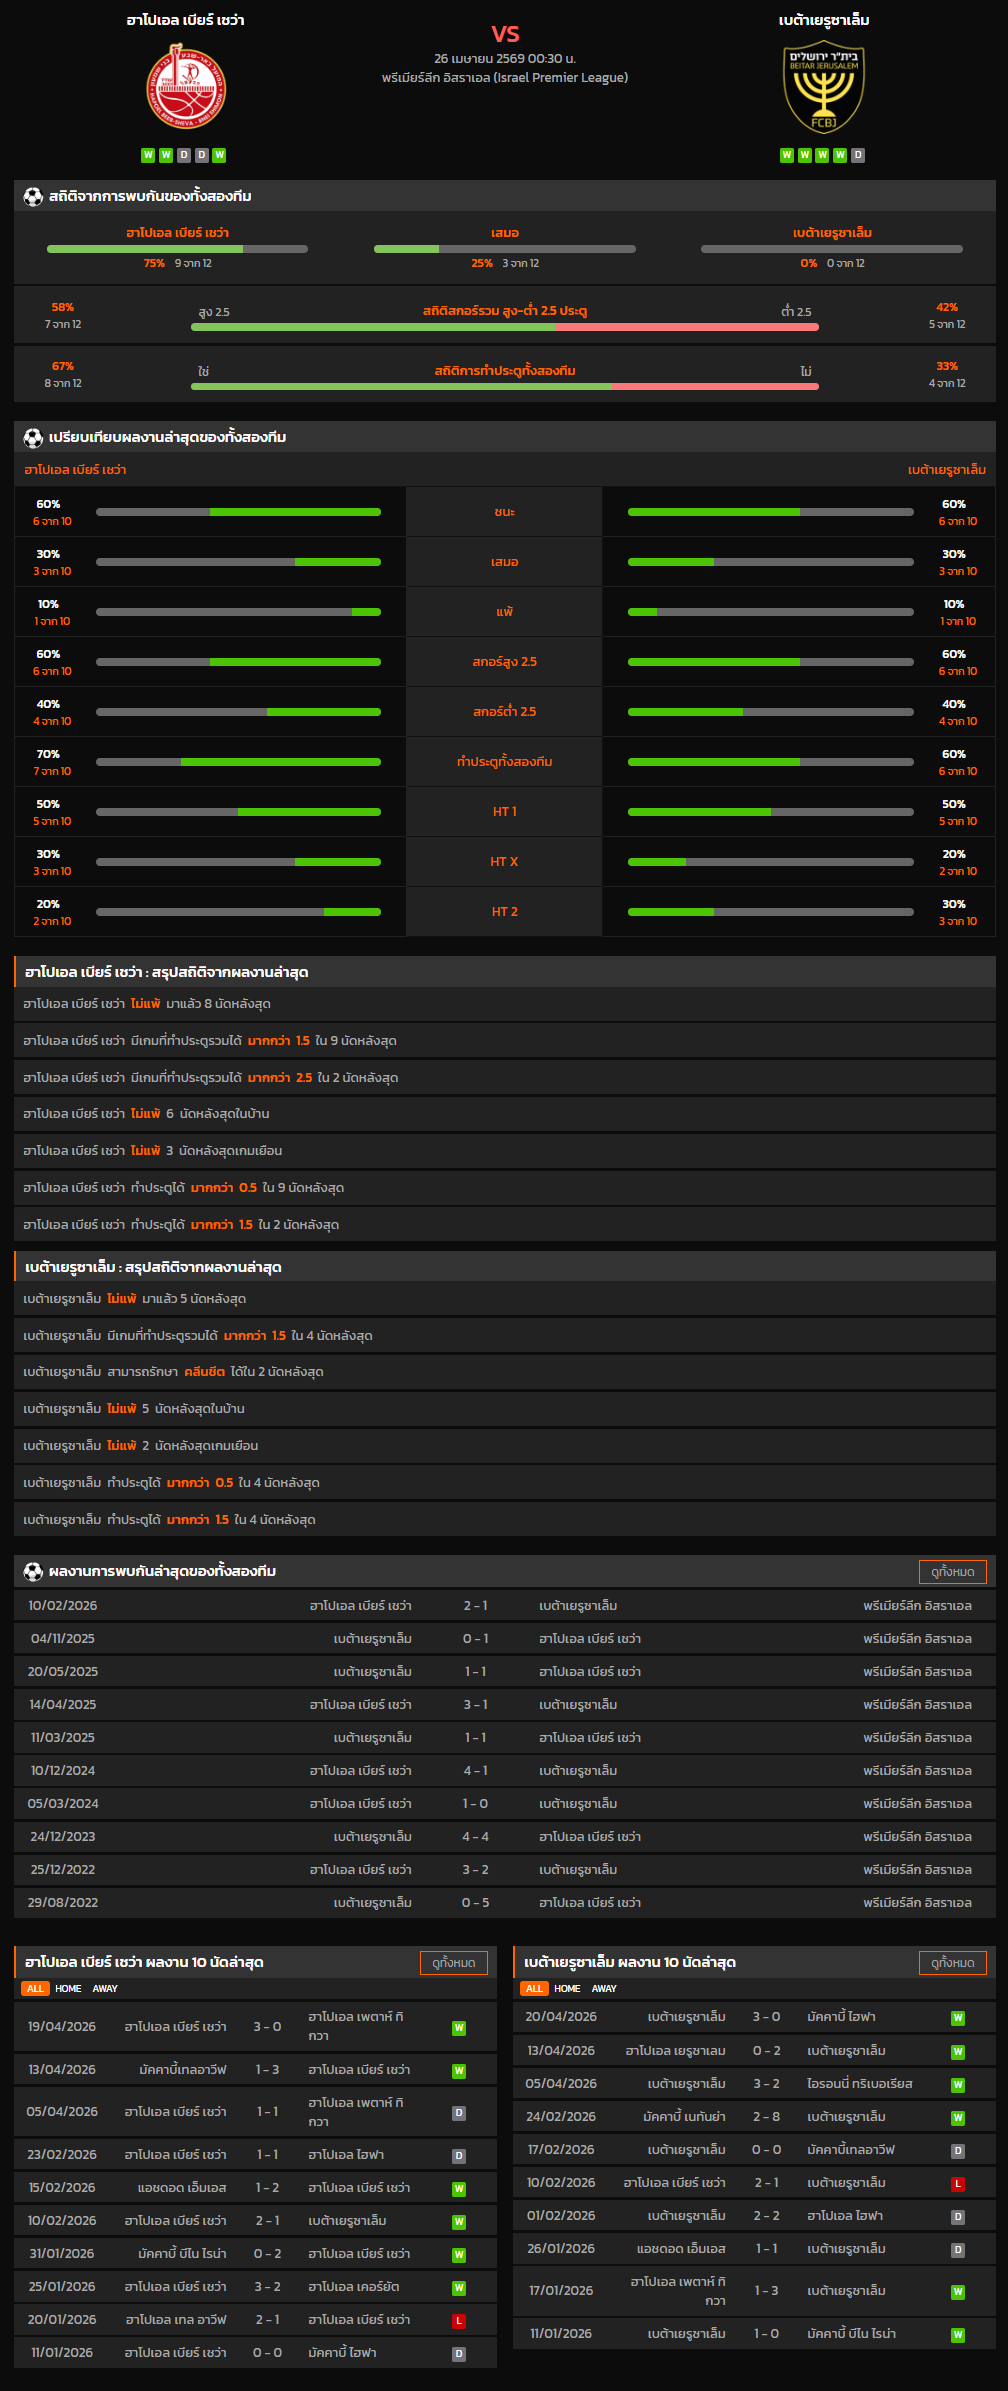
Task: Open ดูทั้งหมด for Hapoel Be'er Sheva last 10 matches
Action: click(453, 1963)
